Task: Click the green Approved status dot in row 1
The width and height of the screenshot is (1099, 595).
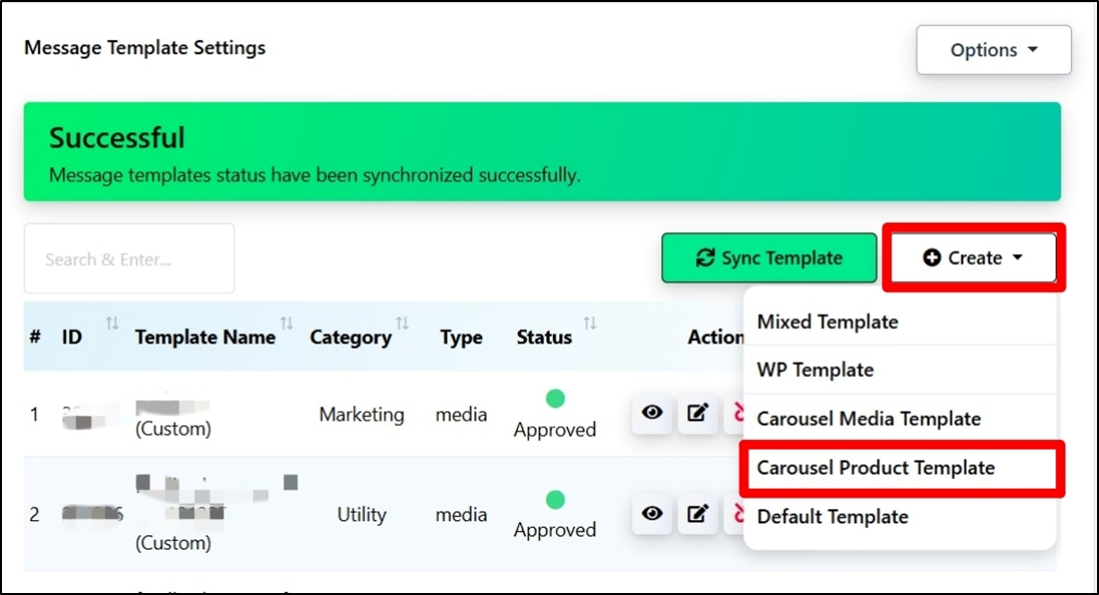Action: pos(555,399)
